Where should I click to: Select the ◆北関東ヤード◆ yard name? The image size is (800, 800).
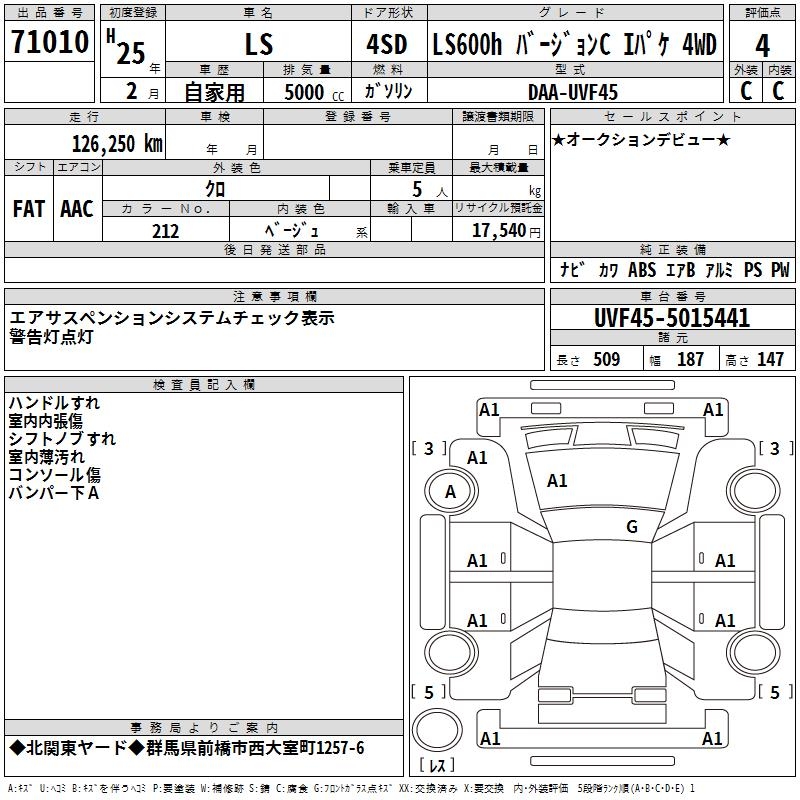point(77,748)
